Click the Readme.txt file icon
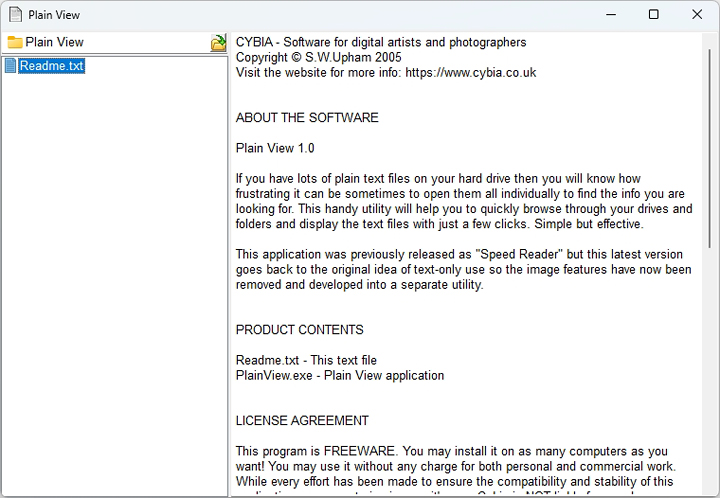The image size is (720, 498). tap(10, 66)
